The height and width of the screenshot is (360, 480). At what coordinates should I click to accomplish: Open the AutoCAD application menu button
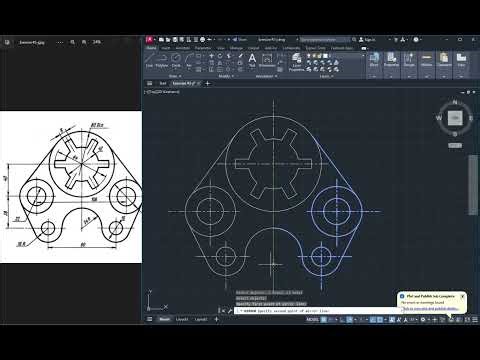click(x=150, y=40)
